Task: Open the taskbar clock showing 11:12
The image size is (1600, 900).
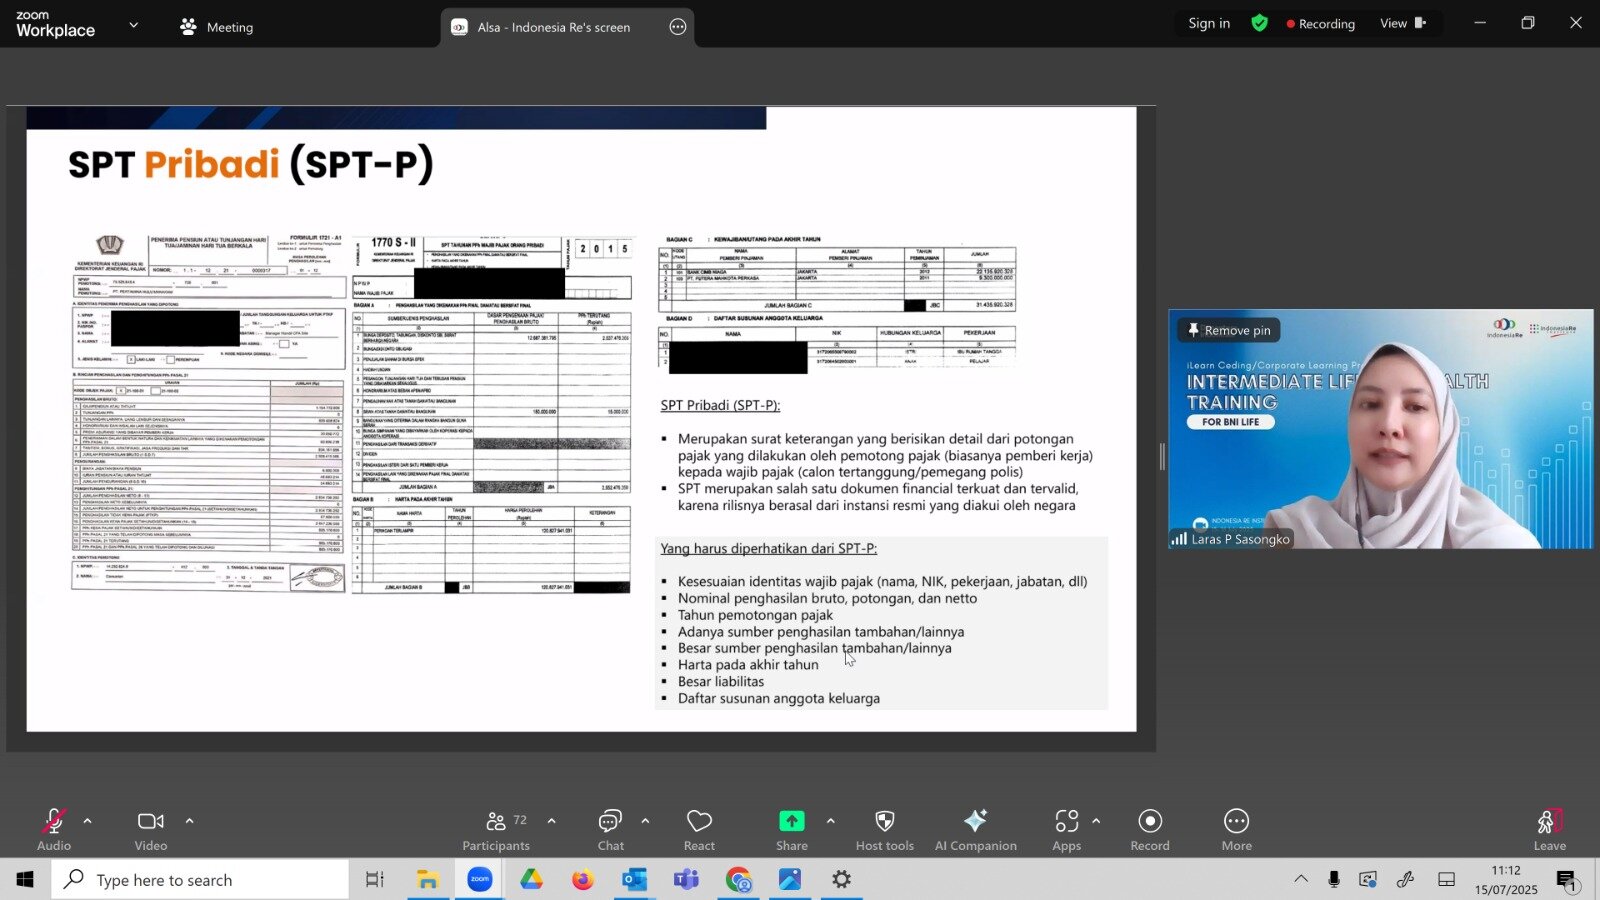Action: tap(1506, 879)
